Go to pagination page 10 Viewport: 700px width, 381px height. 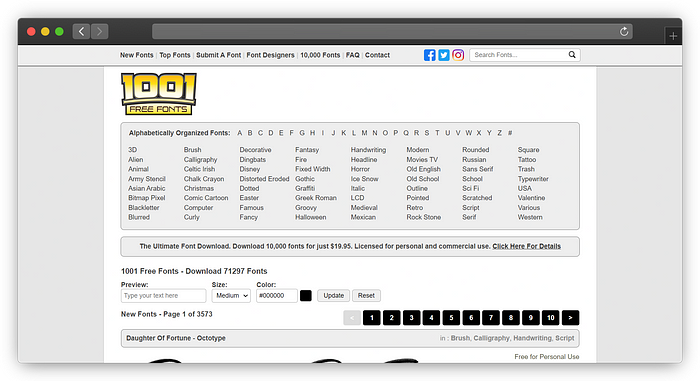550,318
